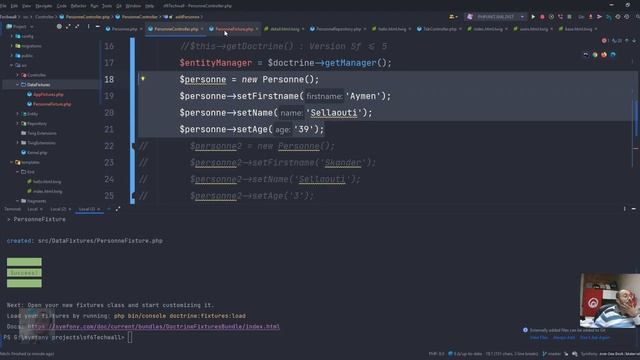Image resolution: width=640 pixels, height=360 pixels.
Task: Click the run with coverage icon
Action: point(551,17)
